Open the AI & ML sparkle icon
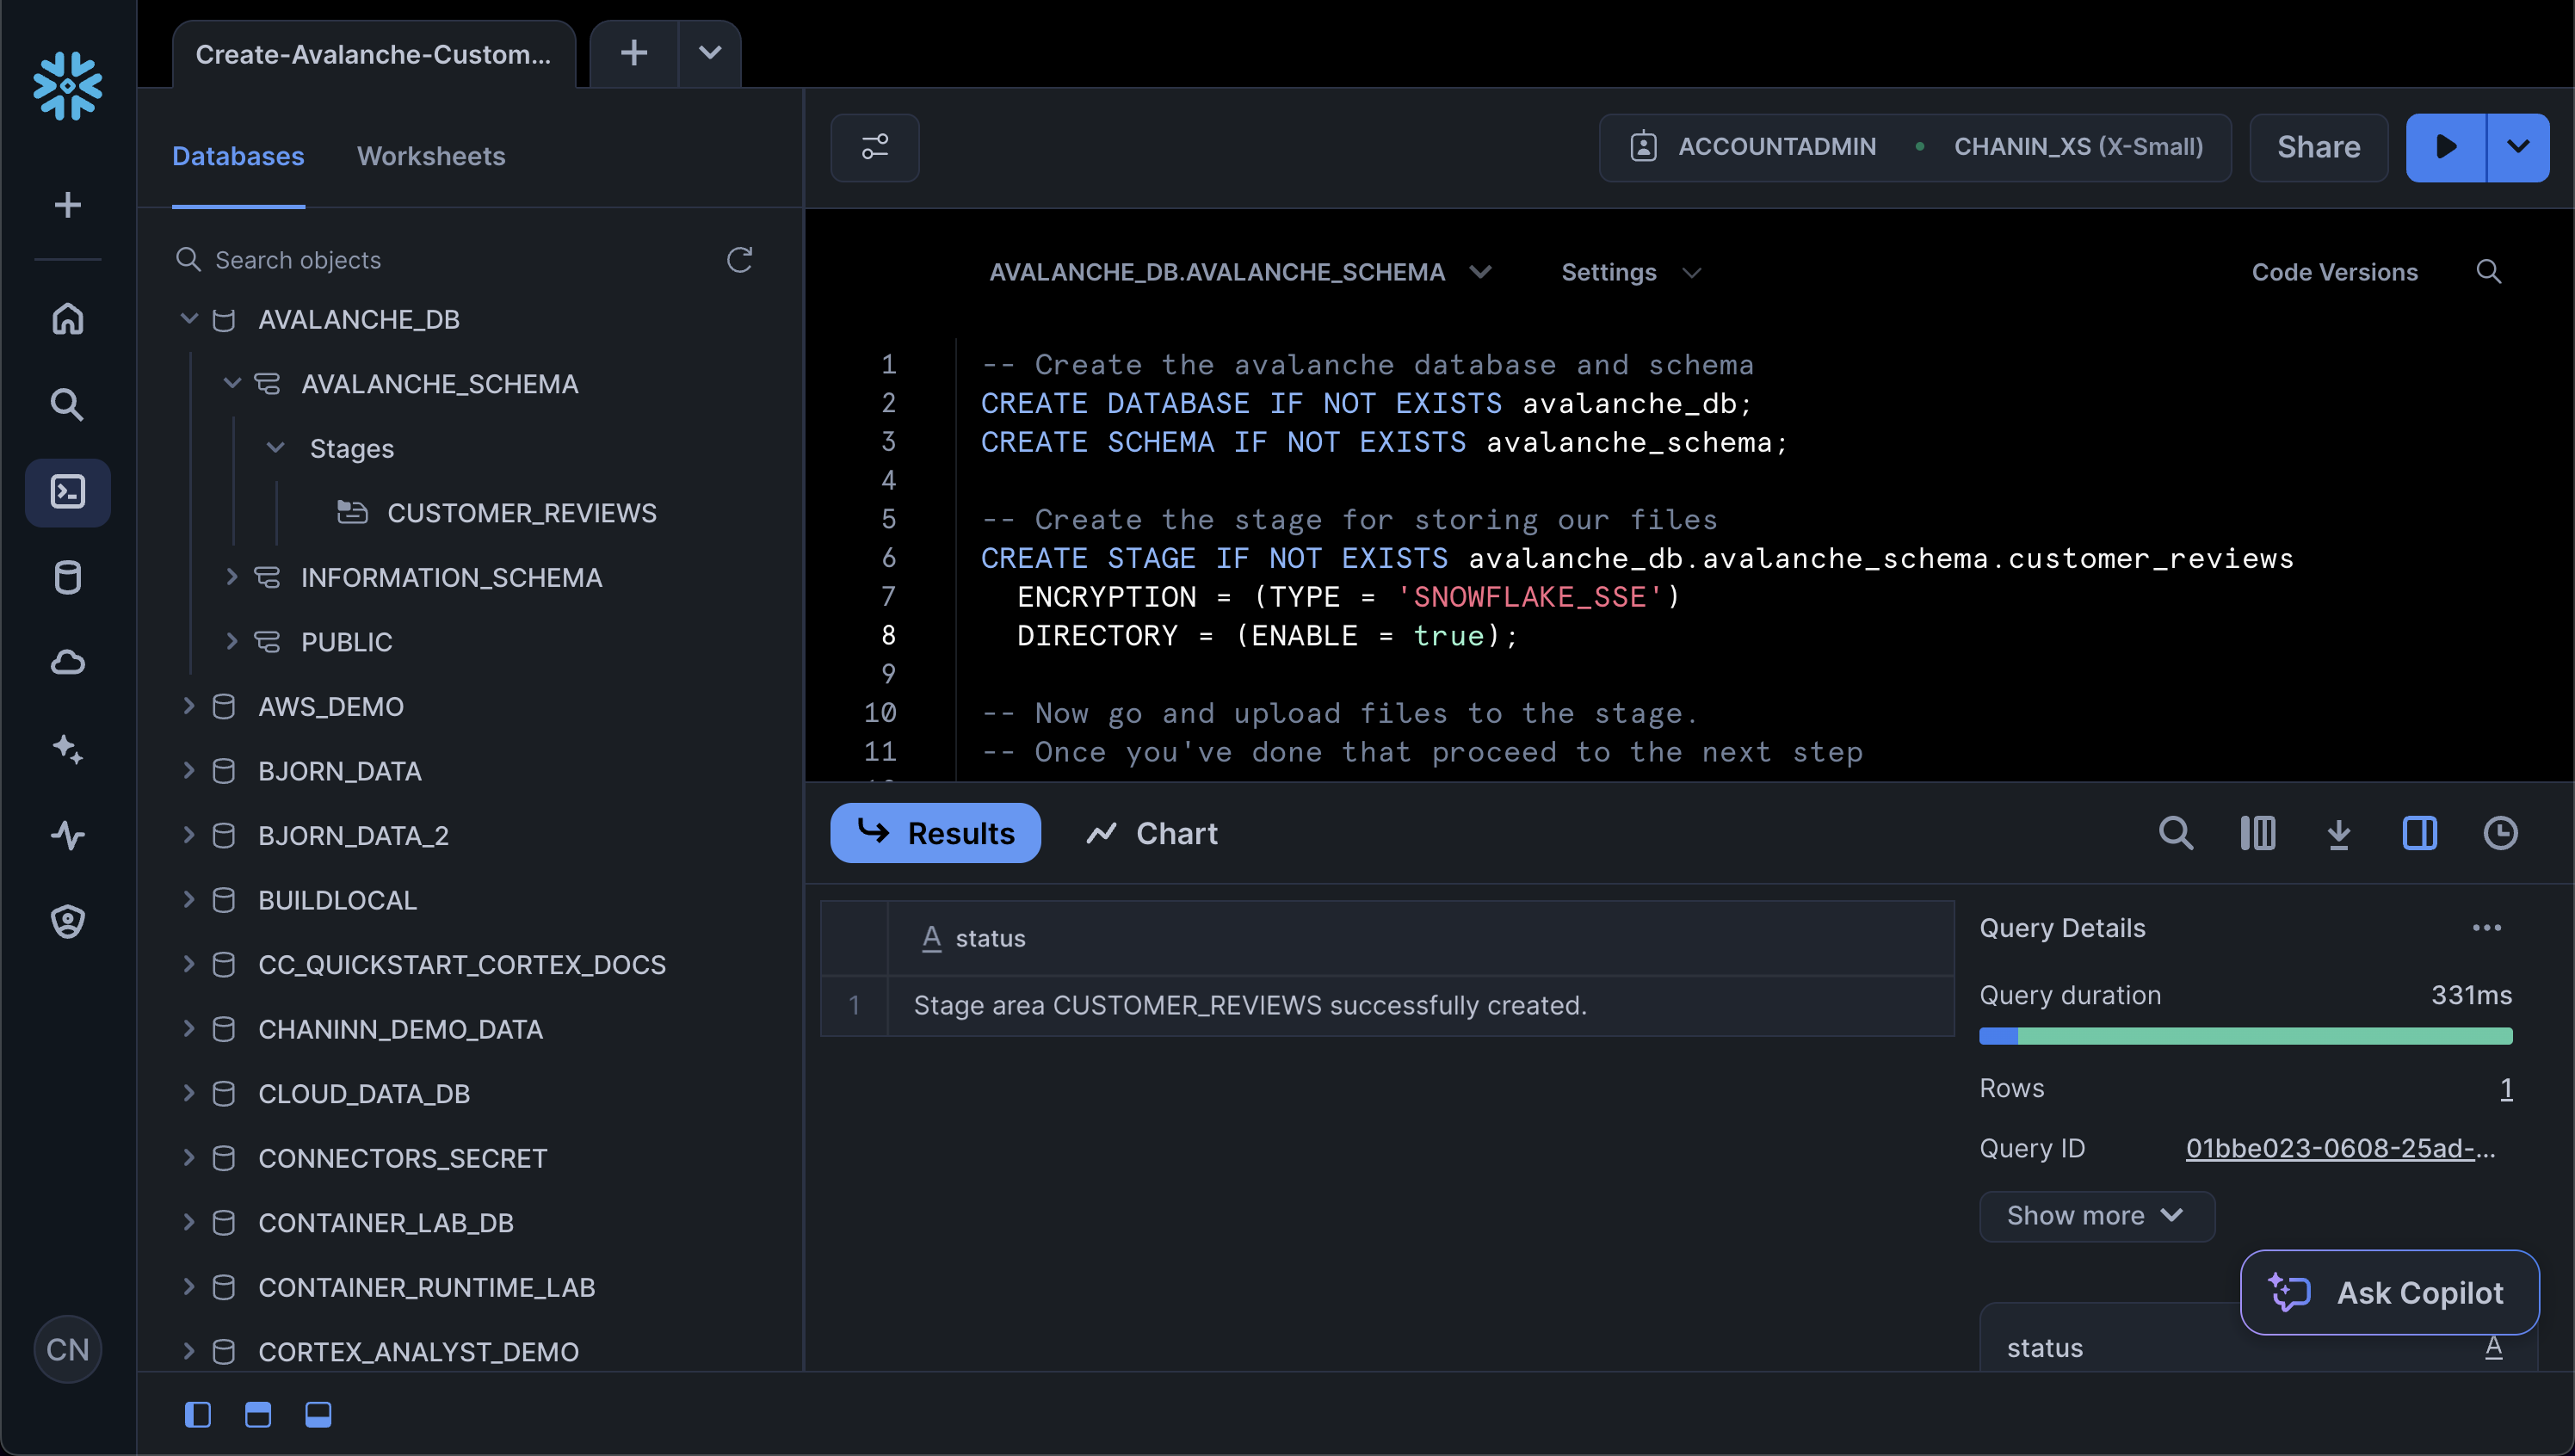 click(67, 749)
